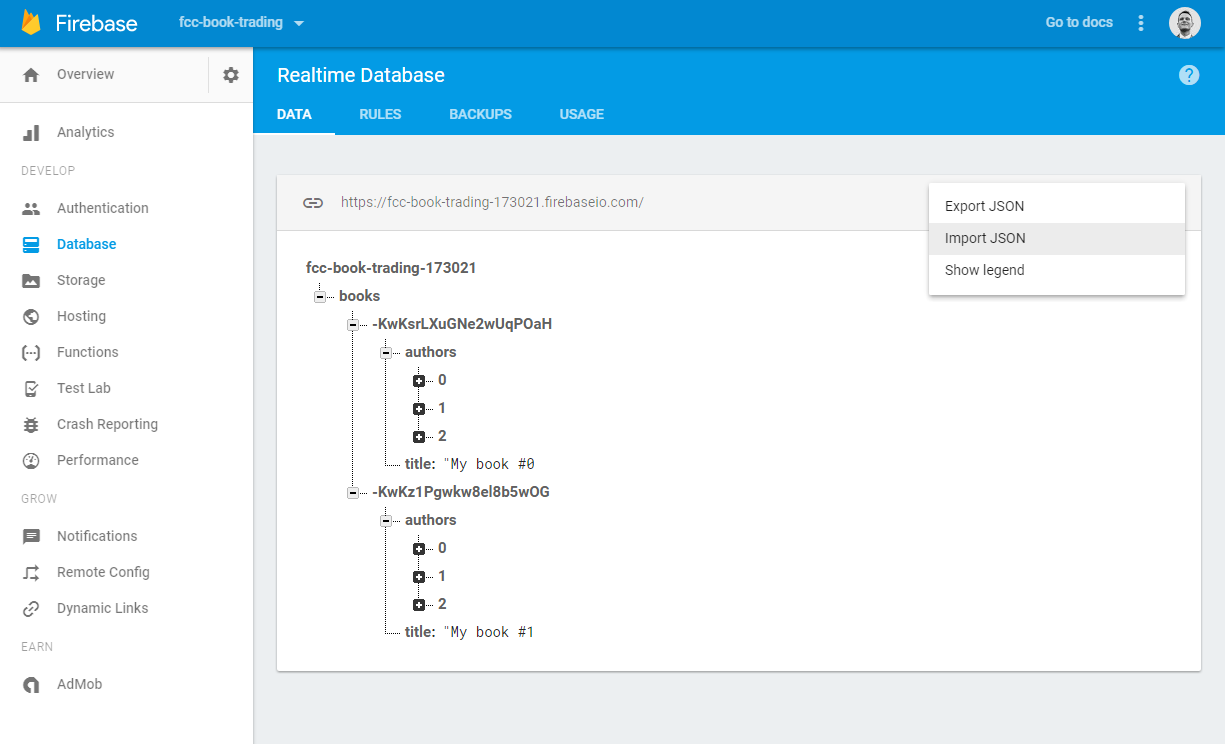Switch to the RULES tab

point(380,114)
